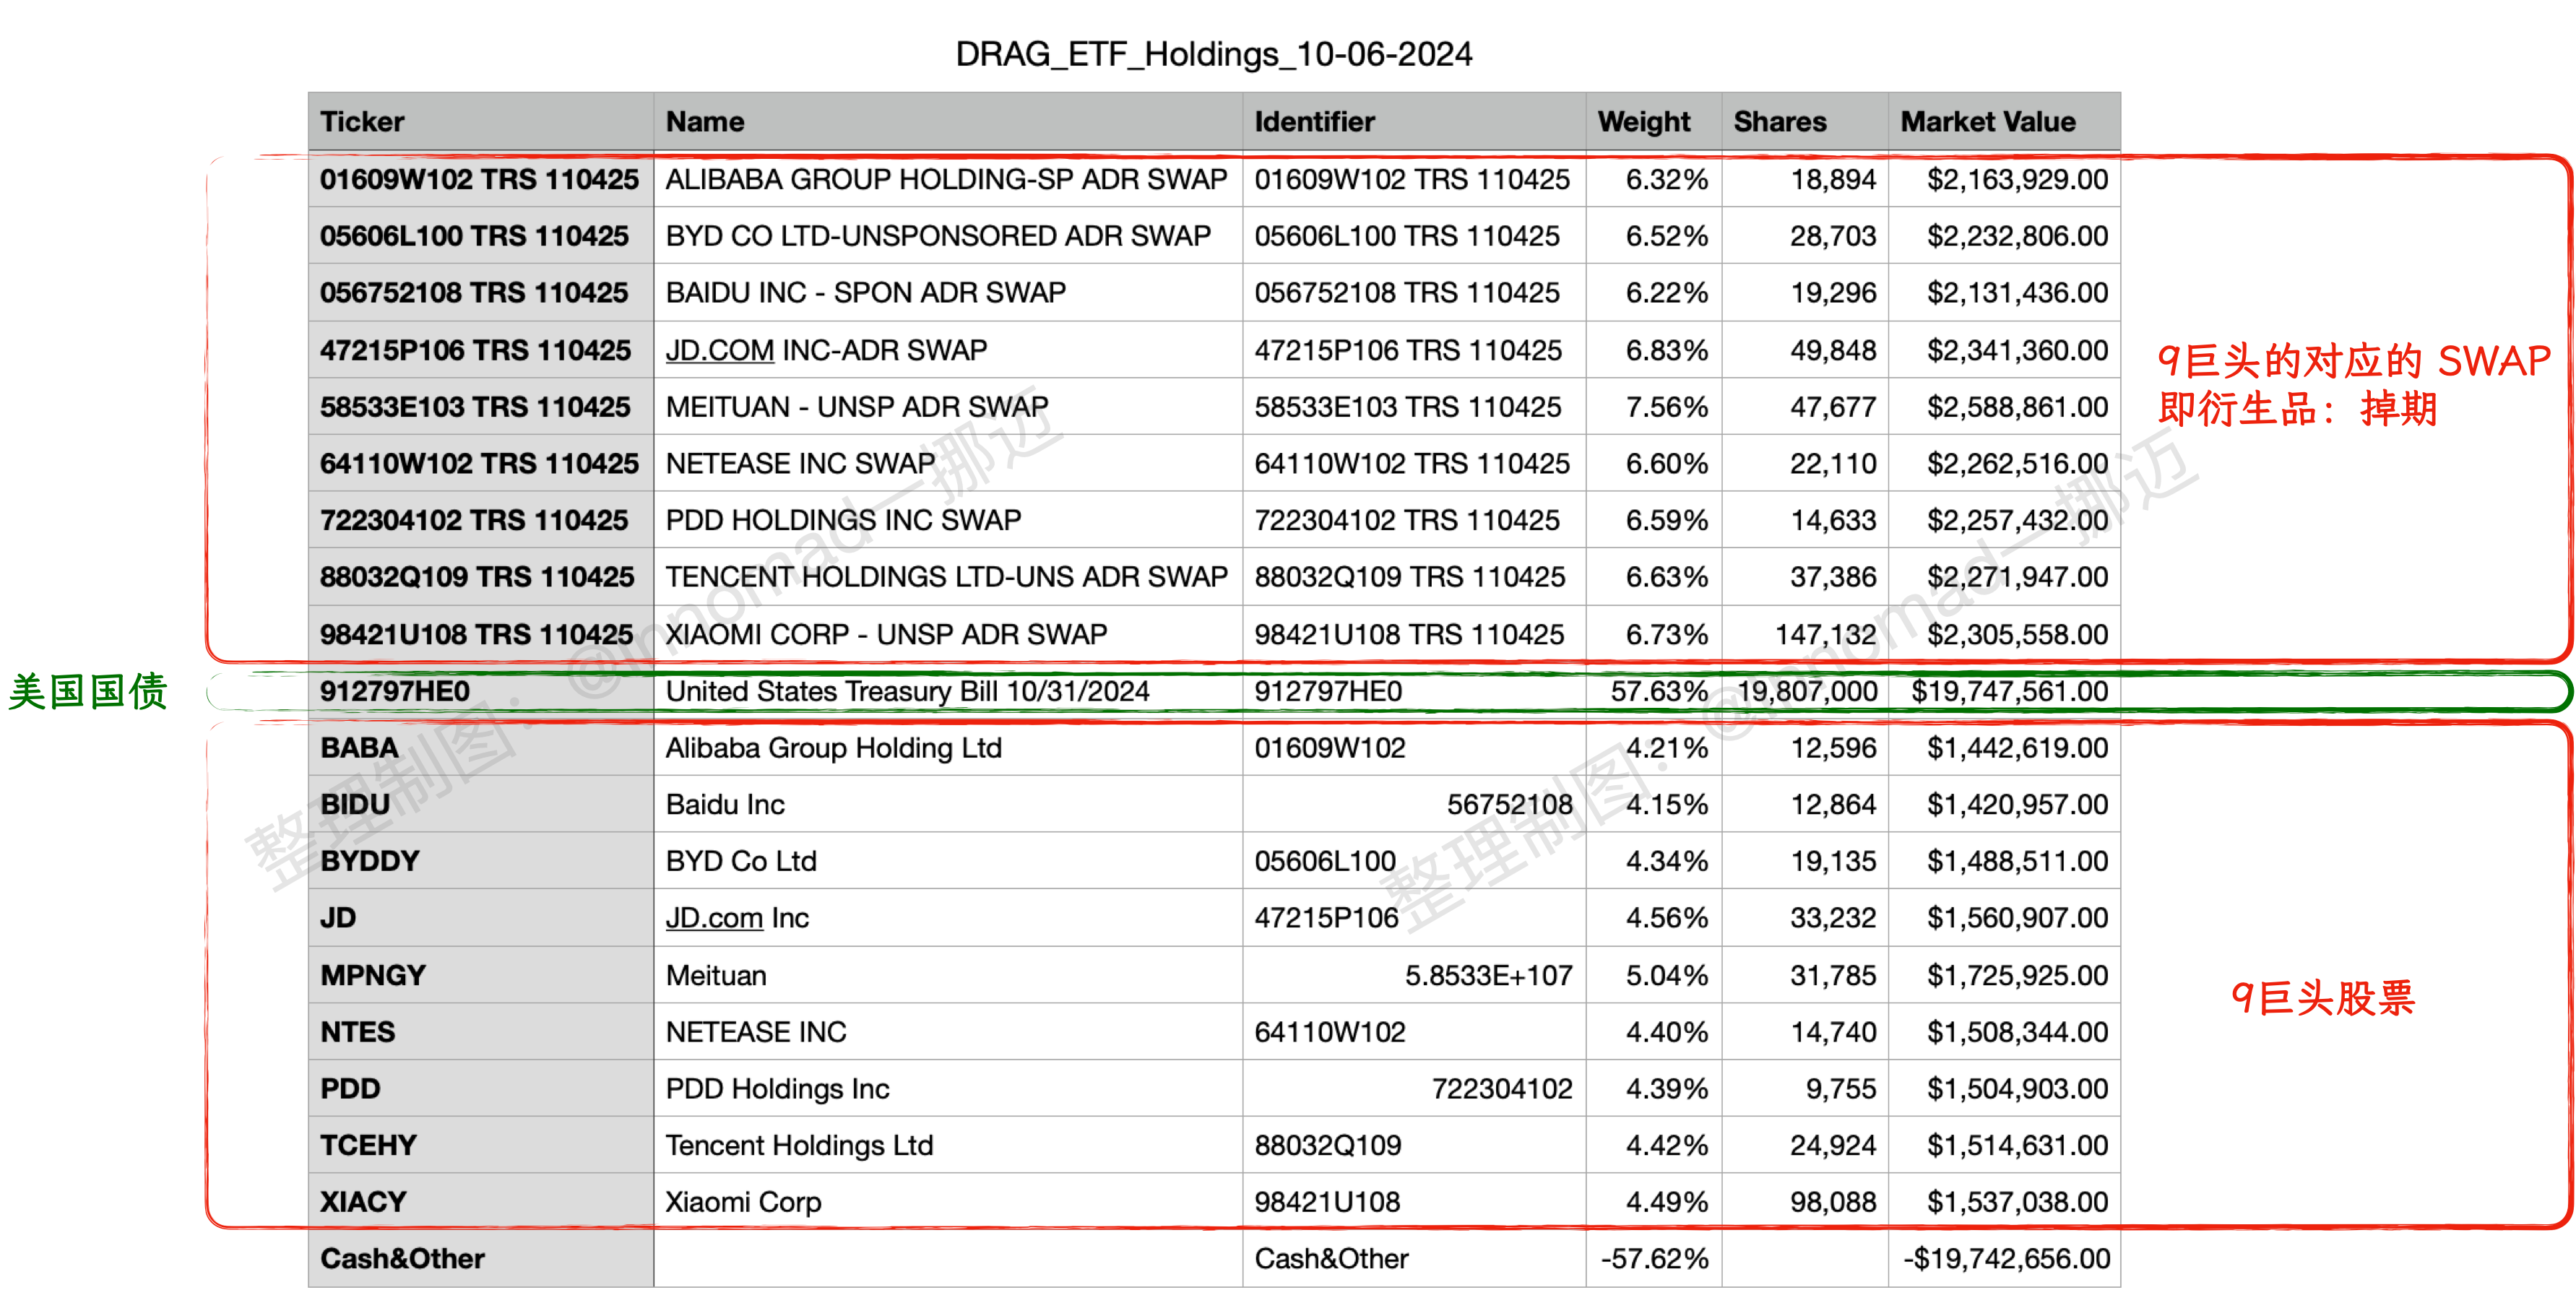
Task: Select ticker cell 05606L100 TRS 110425
Action: tap(480, 236)
